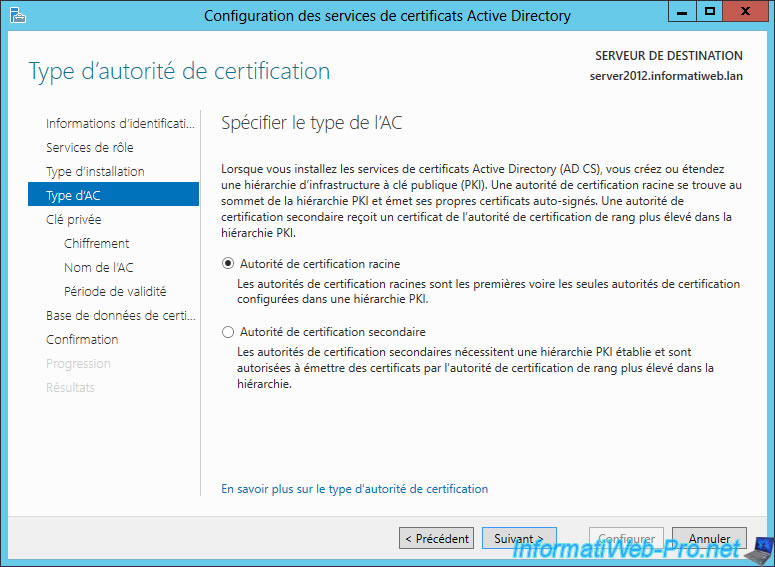Go to Chiffrement sub-step

[96, 243]
